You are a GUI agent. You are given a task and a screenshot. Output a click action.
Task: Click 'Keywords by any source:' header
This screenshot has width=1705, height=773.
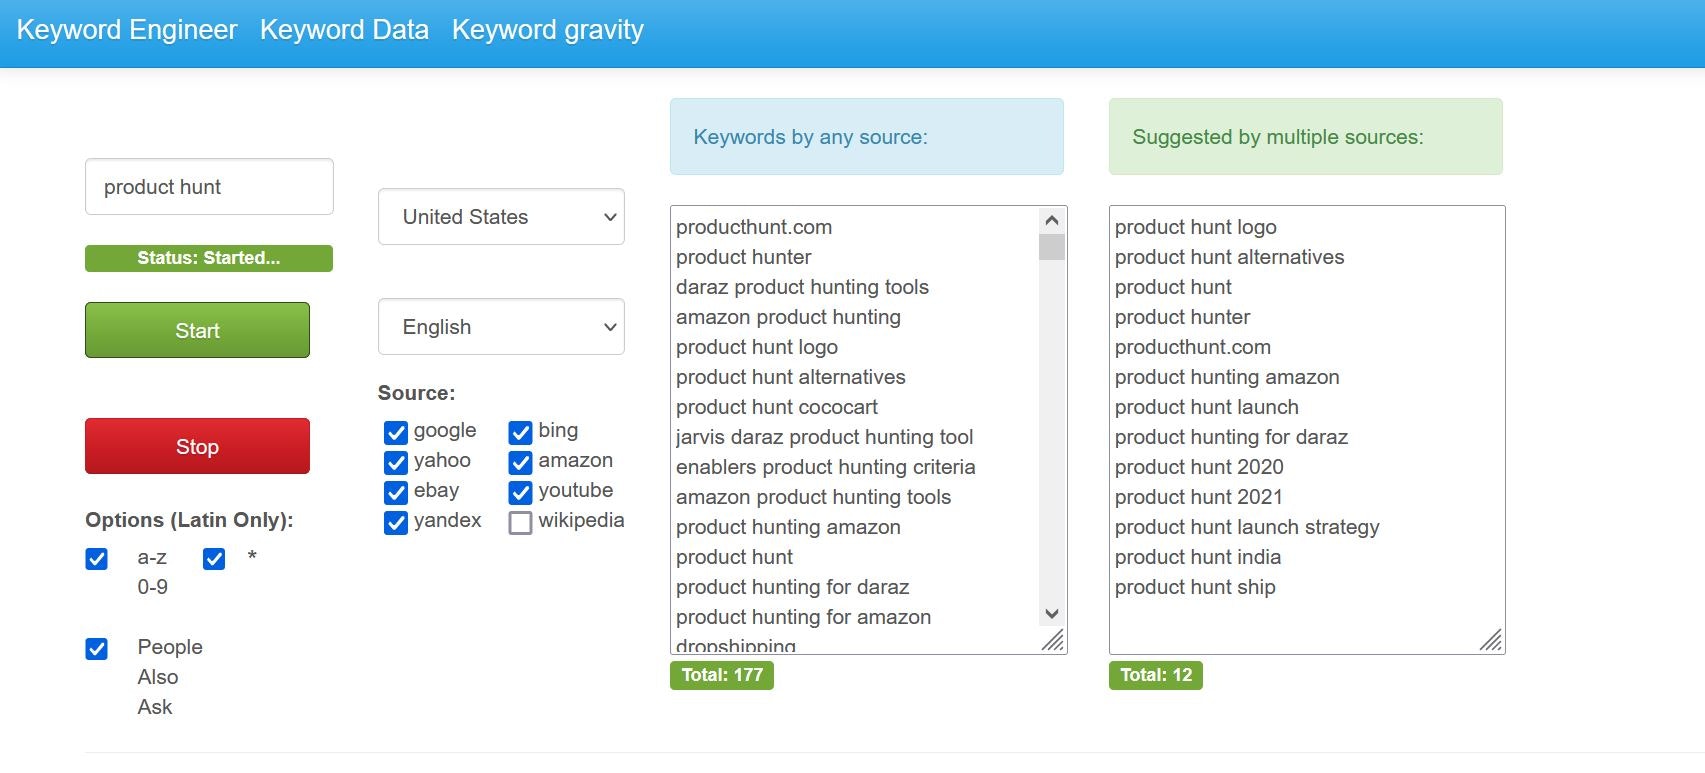867,137
